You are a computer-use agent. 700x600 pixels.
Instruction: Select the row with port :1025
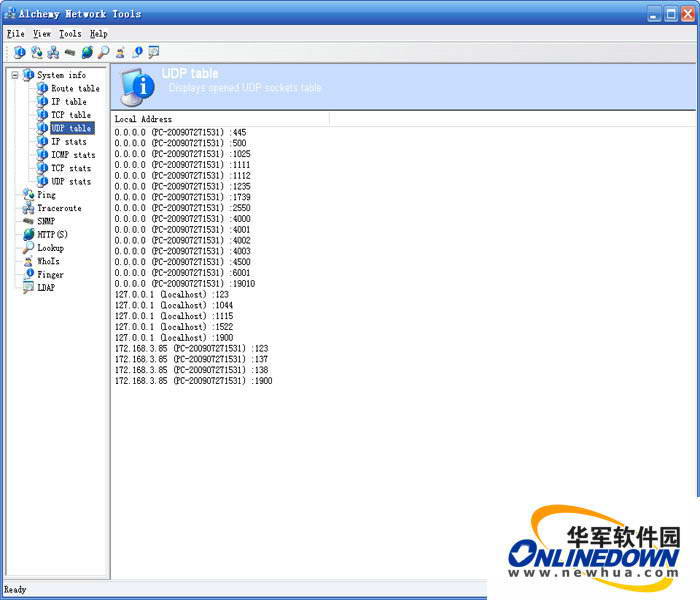pos(183,154)
